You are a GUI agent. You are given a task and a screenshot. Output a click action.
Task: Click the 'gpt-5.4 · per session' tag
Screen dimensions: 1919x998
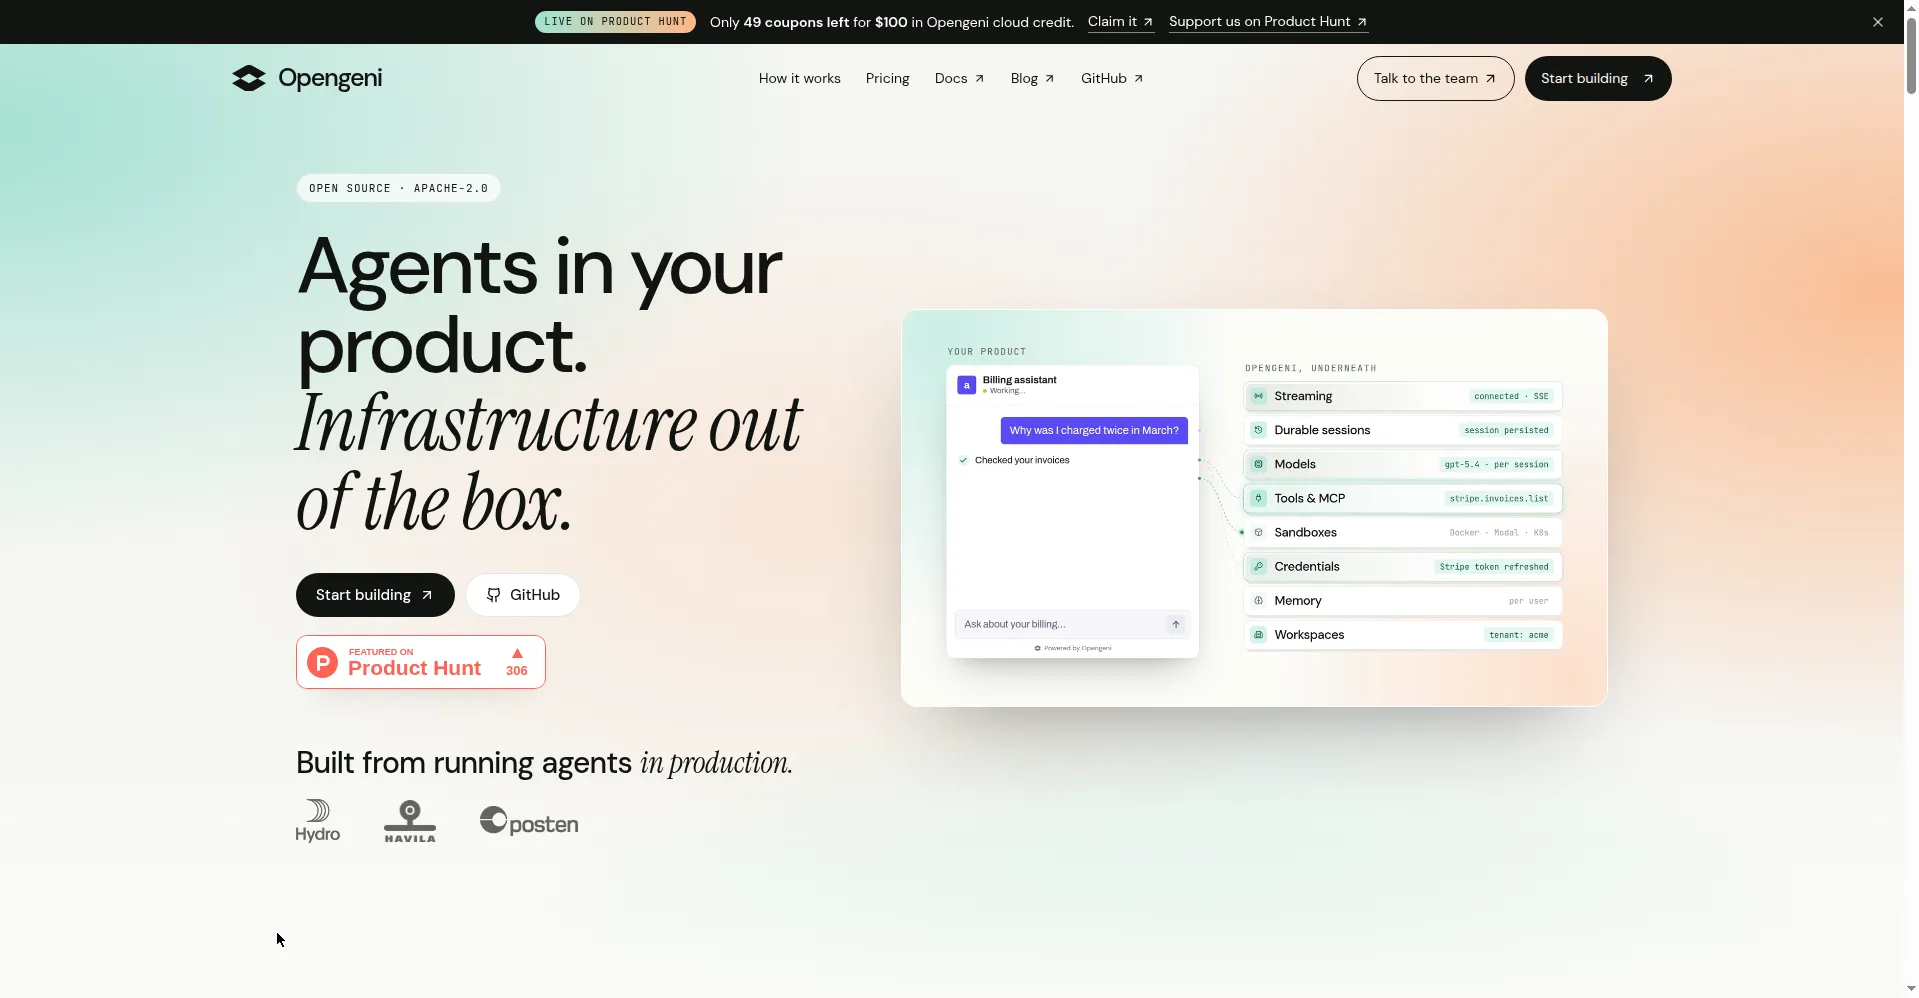1496,464
